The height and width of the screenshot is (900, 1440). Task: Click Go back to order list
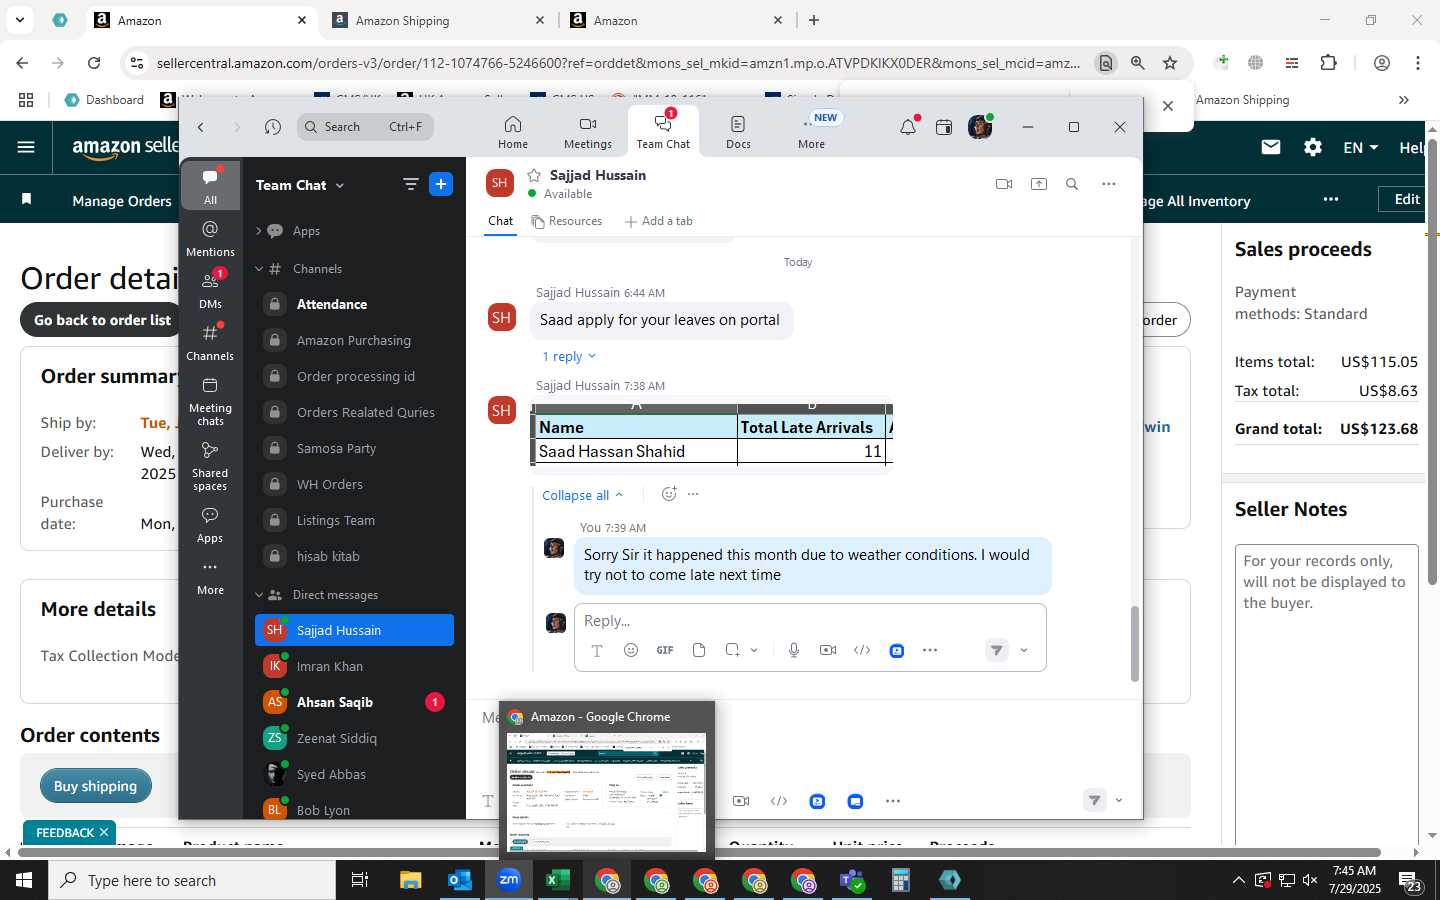[102, 320]
